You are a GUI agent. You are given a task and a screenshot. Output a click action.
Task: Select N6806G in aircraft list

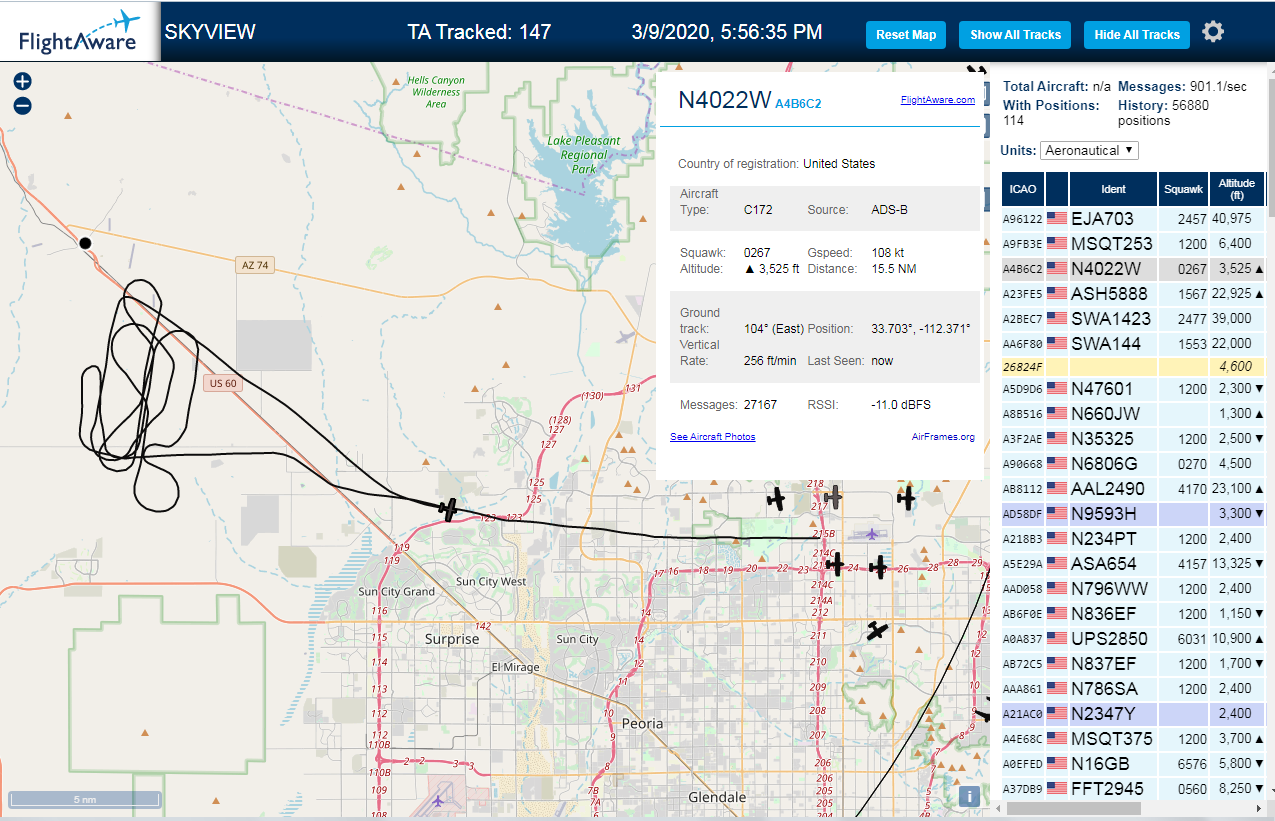coord(1134,463)
